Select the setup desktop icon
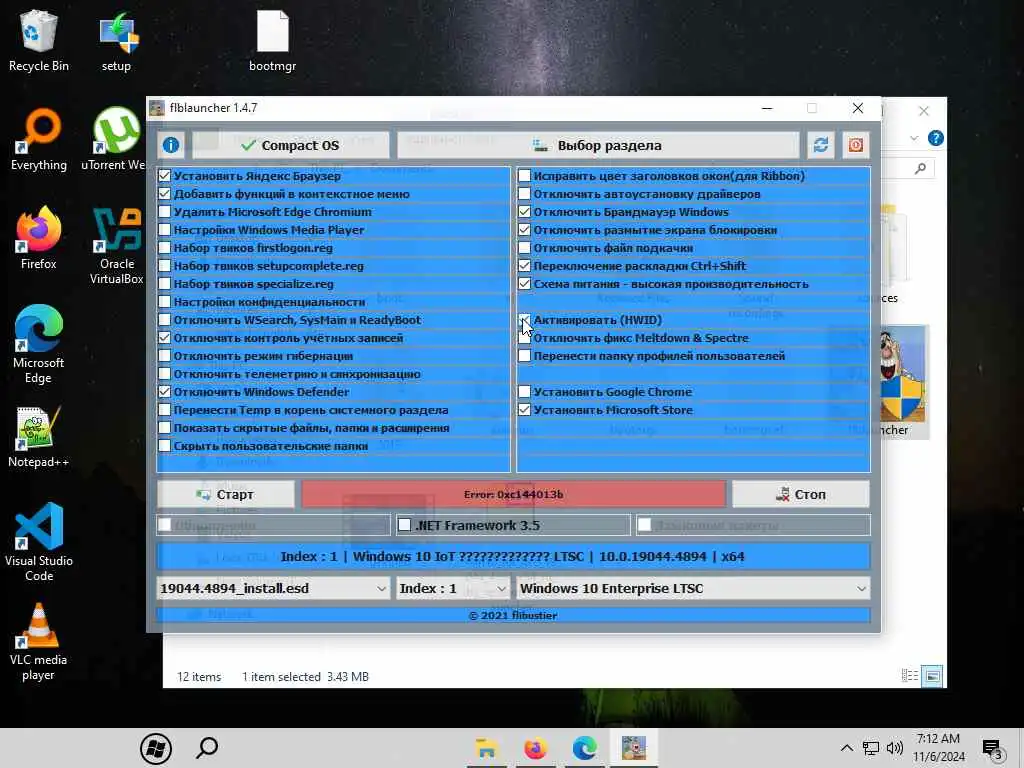 (116, 40)
